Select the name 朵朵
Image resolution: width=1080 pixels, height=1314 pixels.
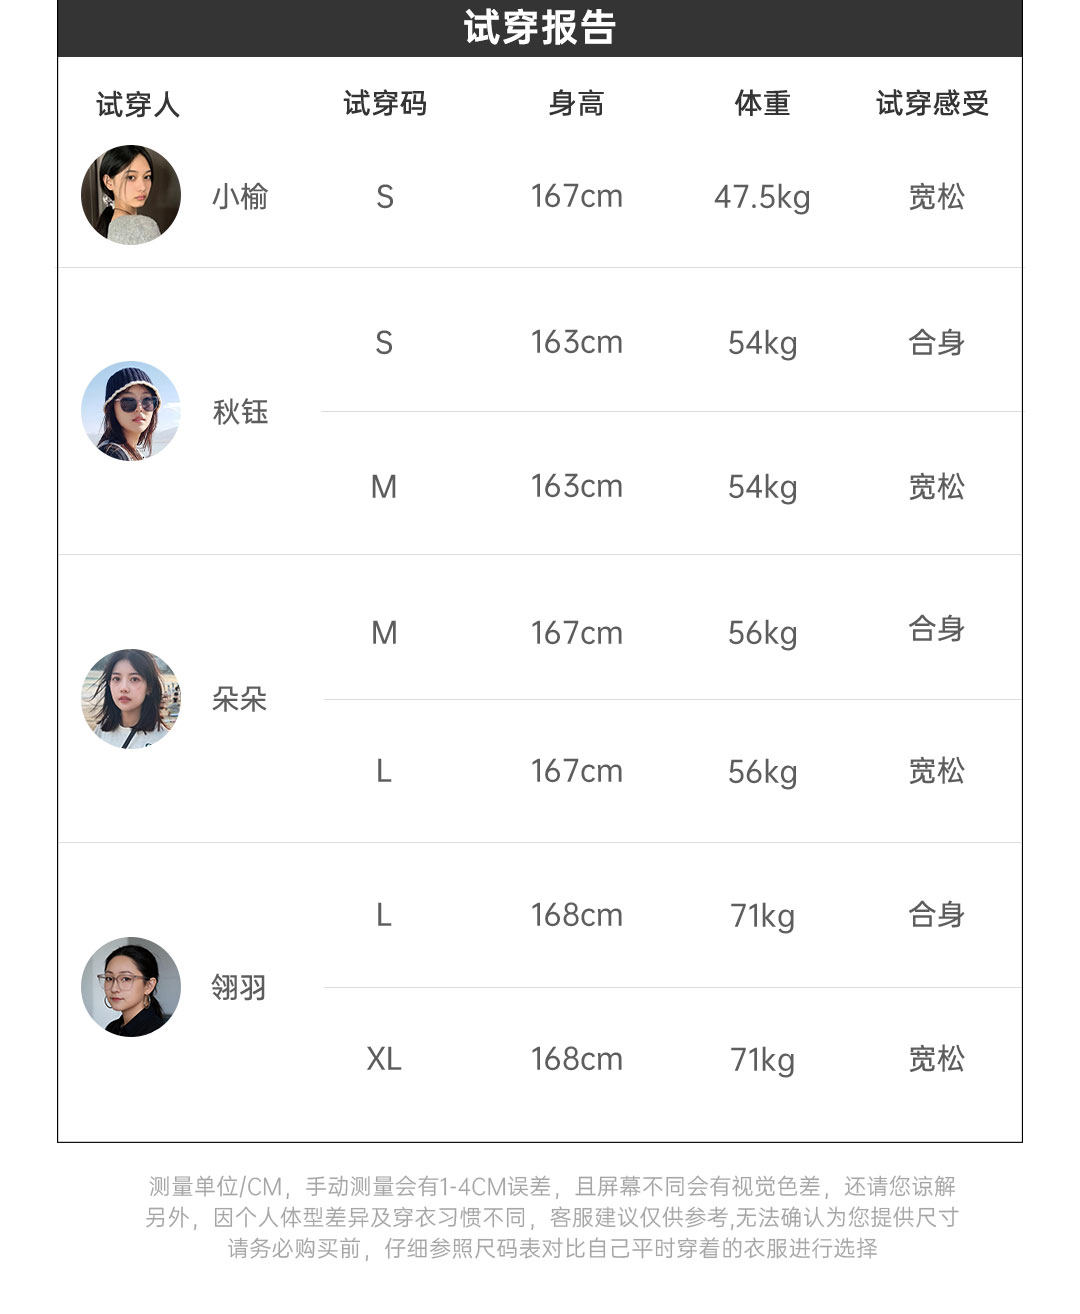click(240, 699)
